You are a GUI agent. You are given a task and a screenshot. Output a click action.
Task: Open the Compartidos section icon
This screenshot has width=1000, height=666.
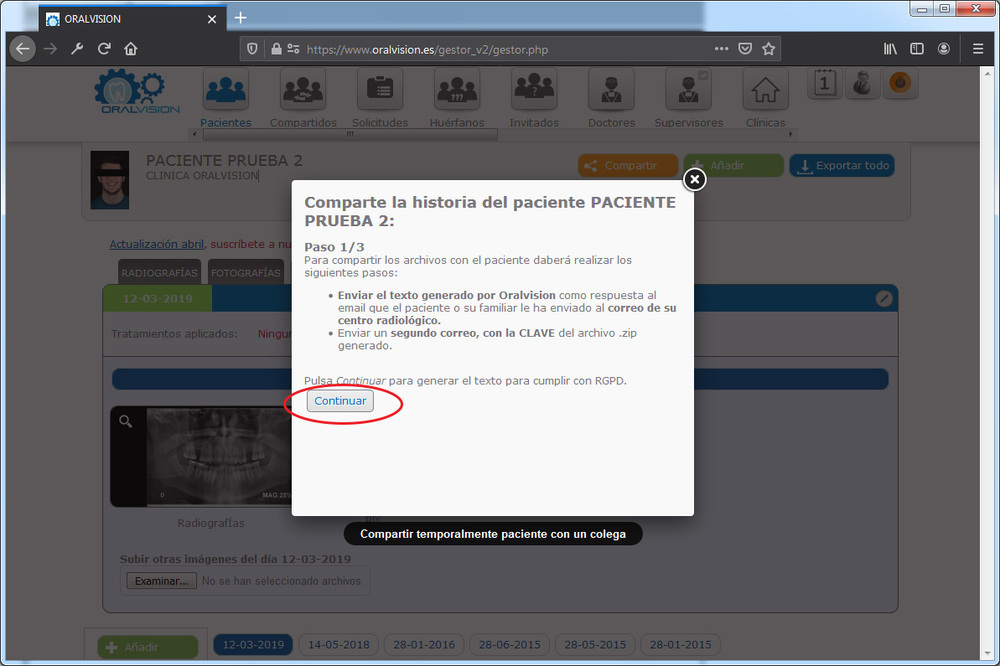[303, 91]
